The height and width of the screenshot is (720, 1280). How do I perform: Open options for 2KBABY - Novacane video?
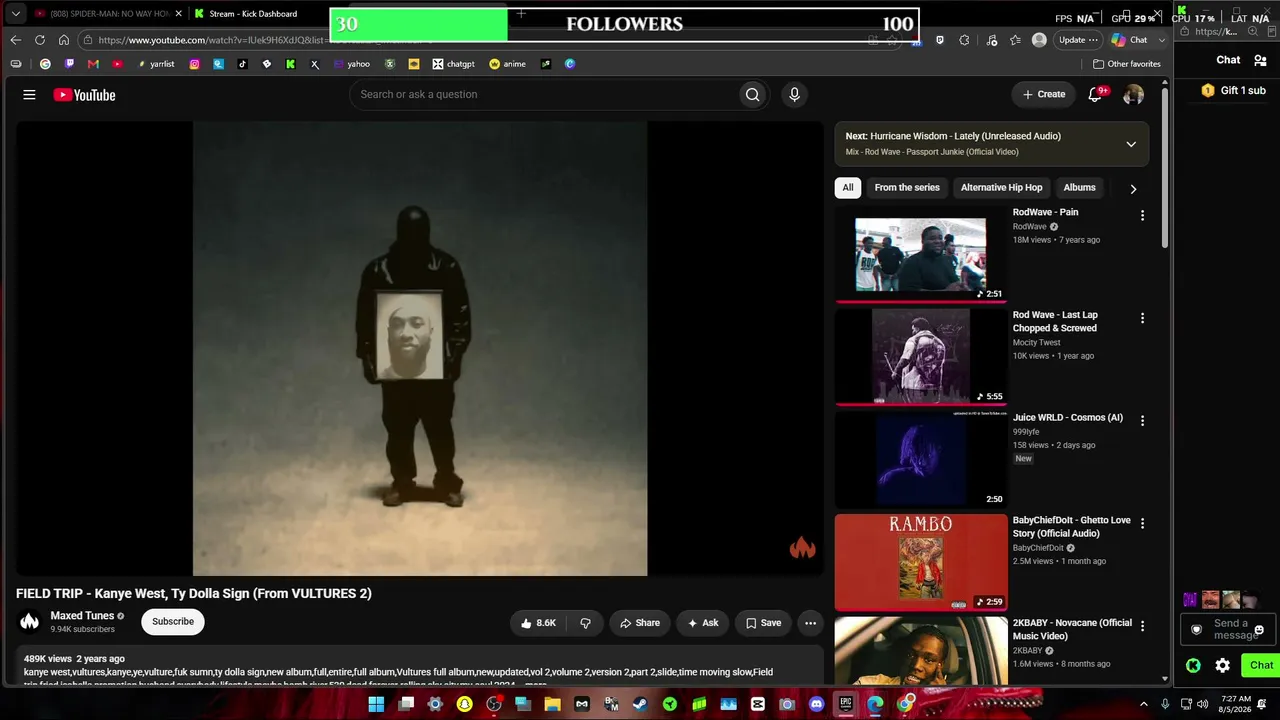[1142, 626]
